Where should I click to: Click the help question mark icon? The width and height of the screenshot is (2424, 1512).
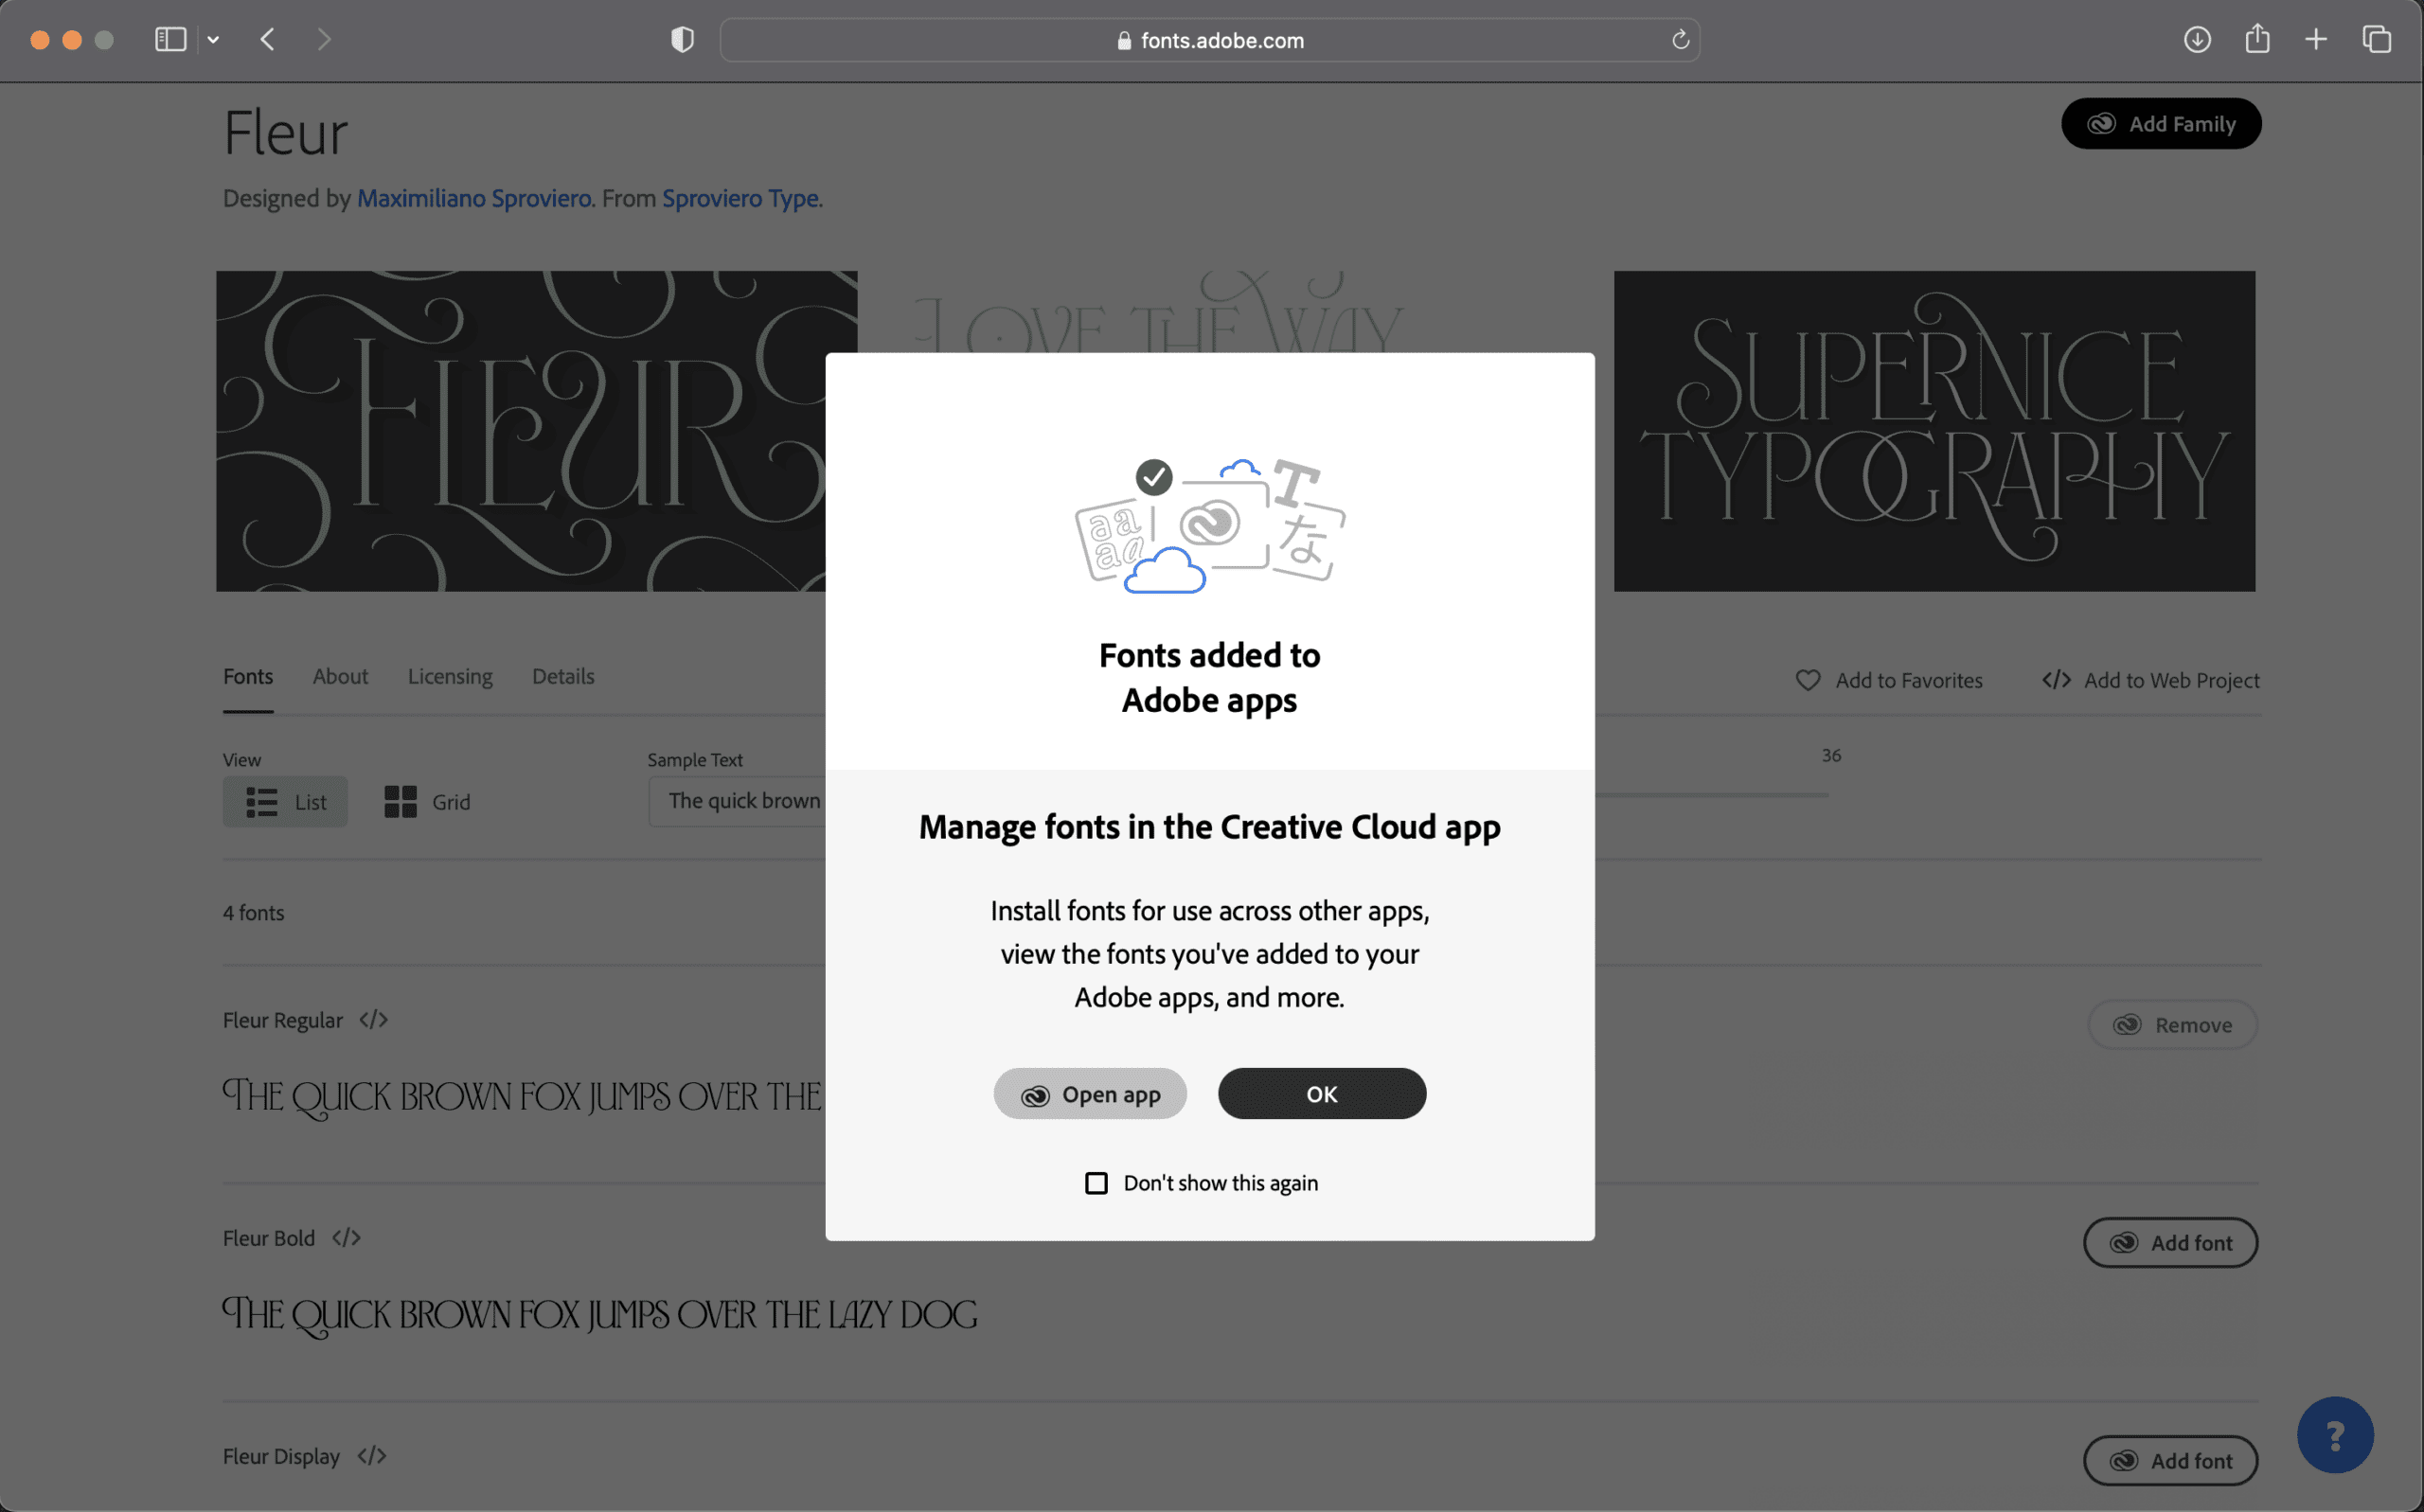click(2335, 1435)
